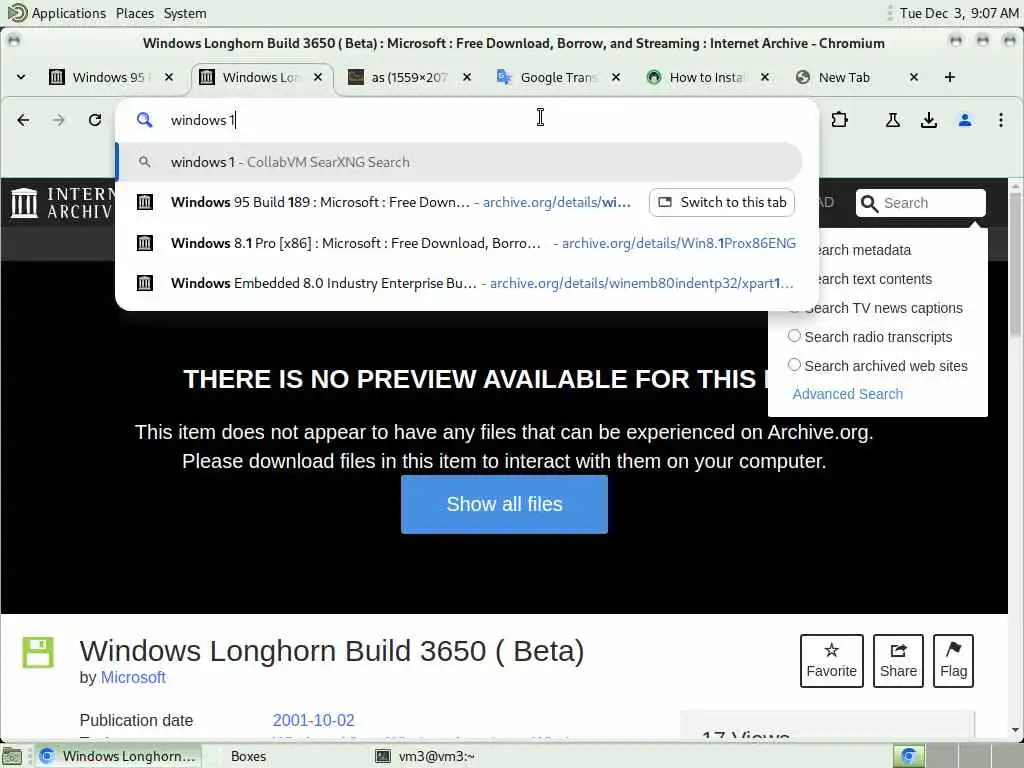Open the Applications menu
1024x768 pixels.
(x=69, y=13)
